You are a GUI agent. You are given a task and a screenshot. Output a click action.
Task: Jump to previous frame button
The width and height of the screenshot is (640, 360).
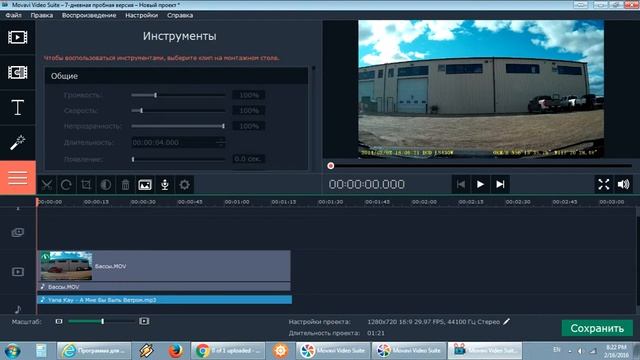point(461,184)
